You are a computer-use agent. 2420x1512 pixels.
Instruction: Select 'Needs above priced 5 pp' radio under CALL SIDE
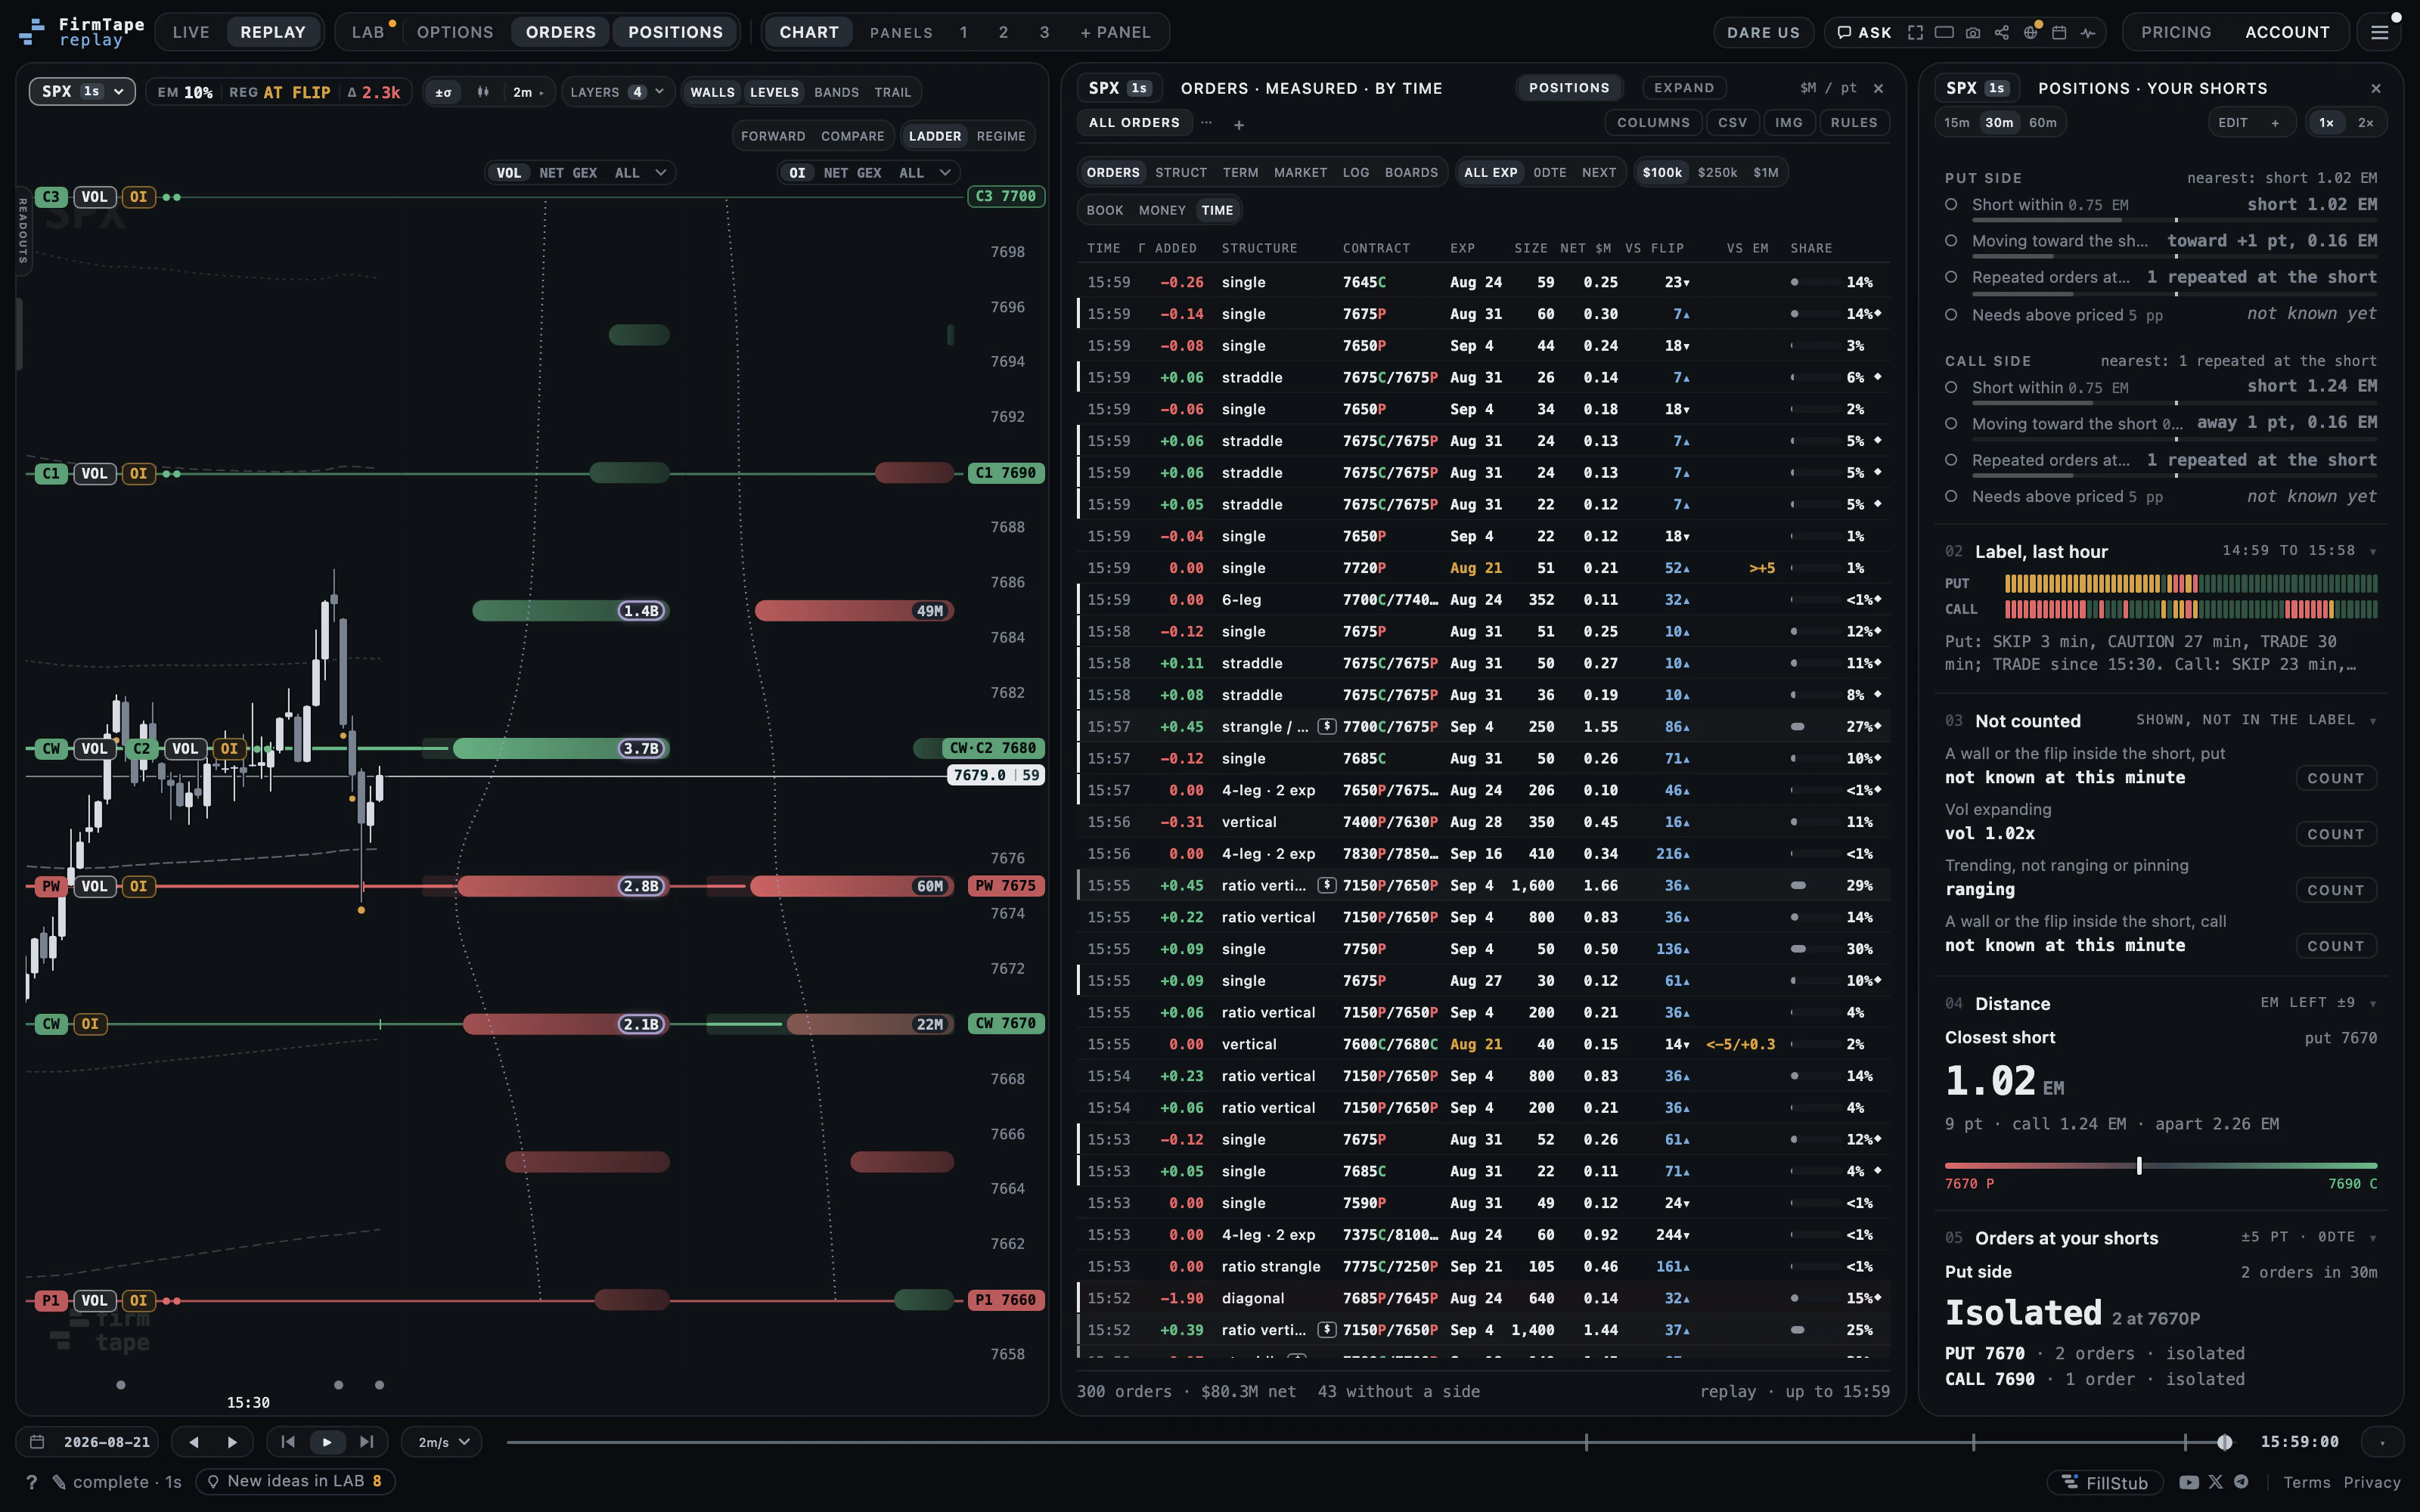pos(1951,496)
